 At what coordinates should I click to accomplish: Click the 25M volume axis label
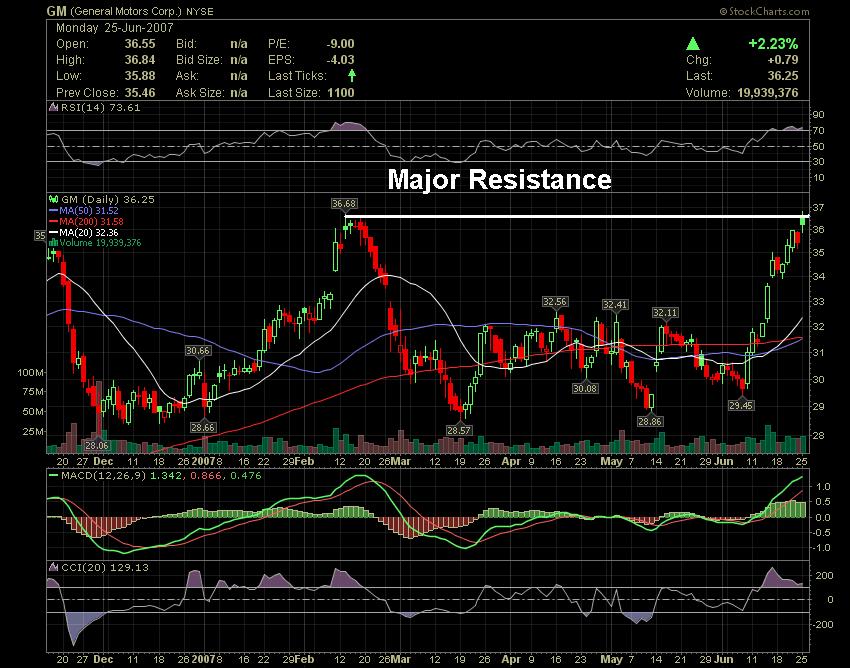pos(34,432)
